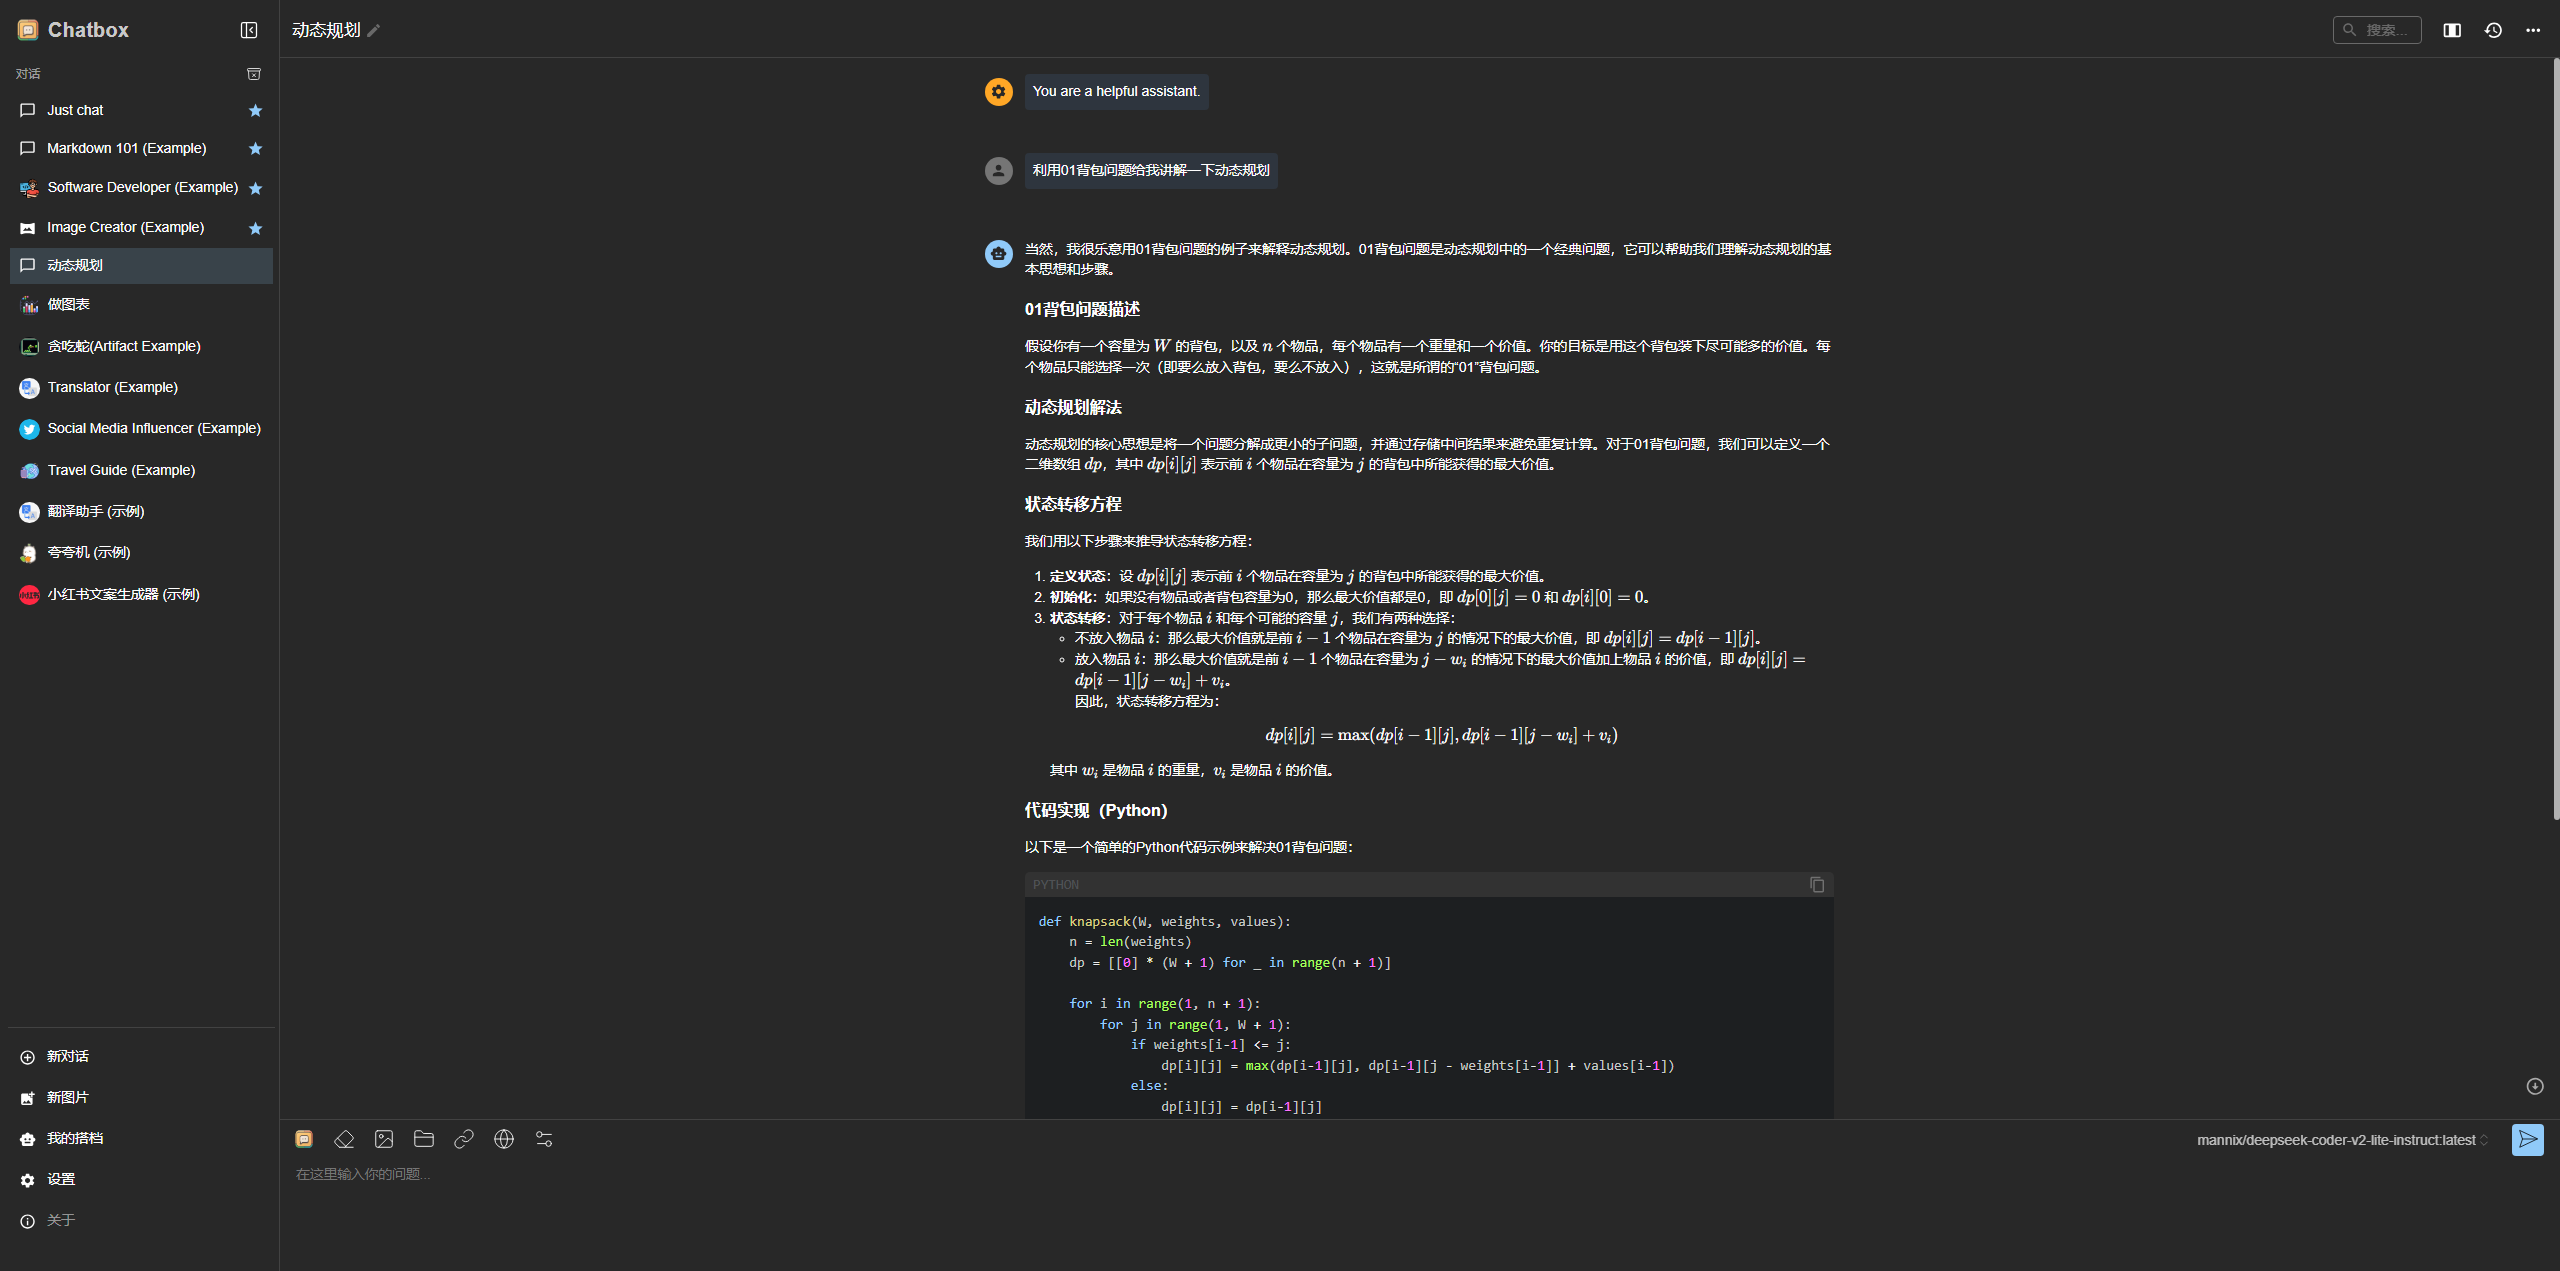Image resolution: width=2560 pixels, height=1271 pixels.
Task: Unstar the Markdown 101 (Example) conversation
Action: click(255, 149)
